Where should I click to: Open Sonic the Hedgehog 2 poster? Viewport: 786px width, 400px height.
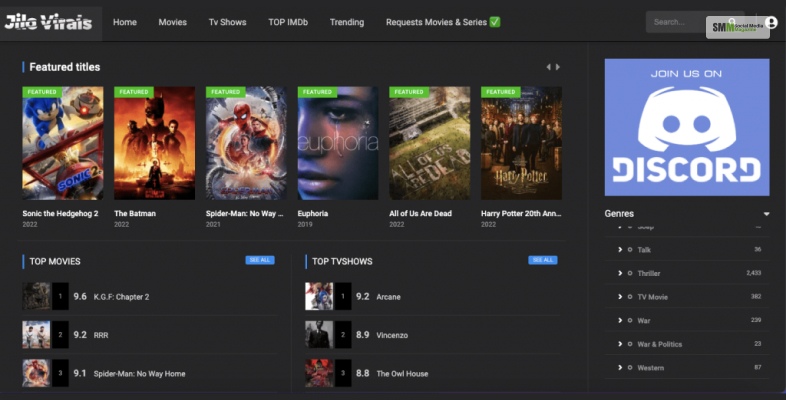tap(63, 143)
